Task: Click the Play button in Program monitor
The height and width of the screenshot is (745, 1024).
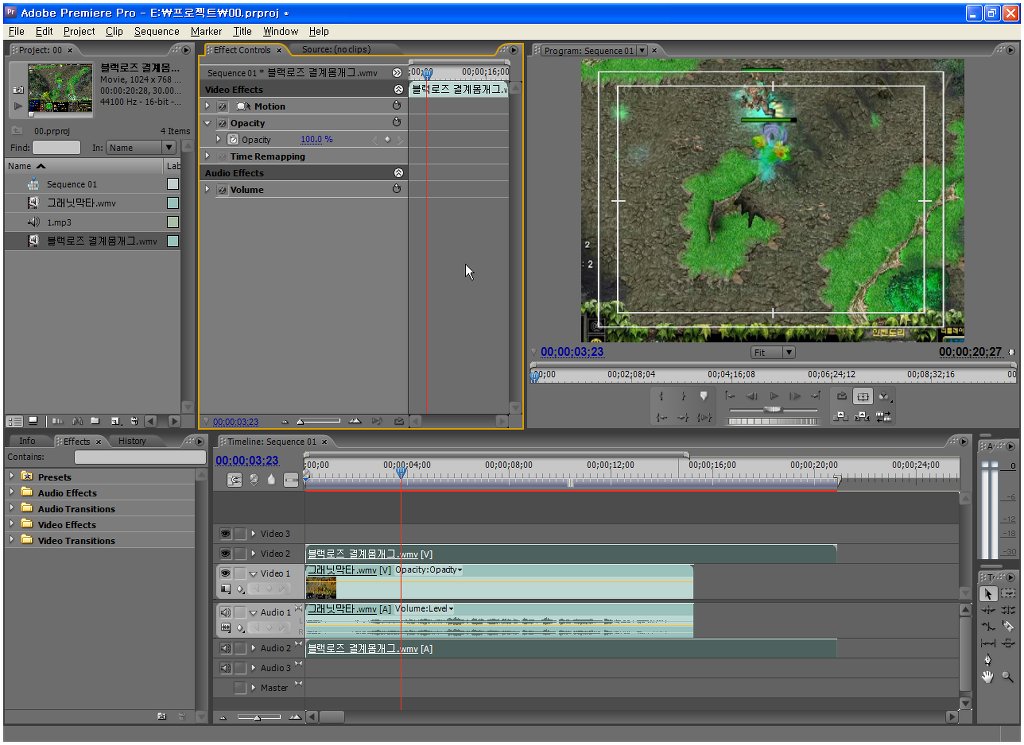Action: [x=773, y=396]
